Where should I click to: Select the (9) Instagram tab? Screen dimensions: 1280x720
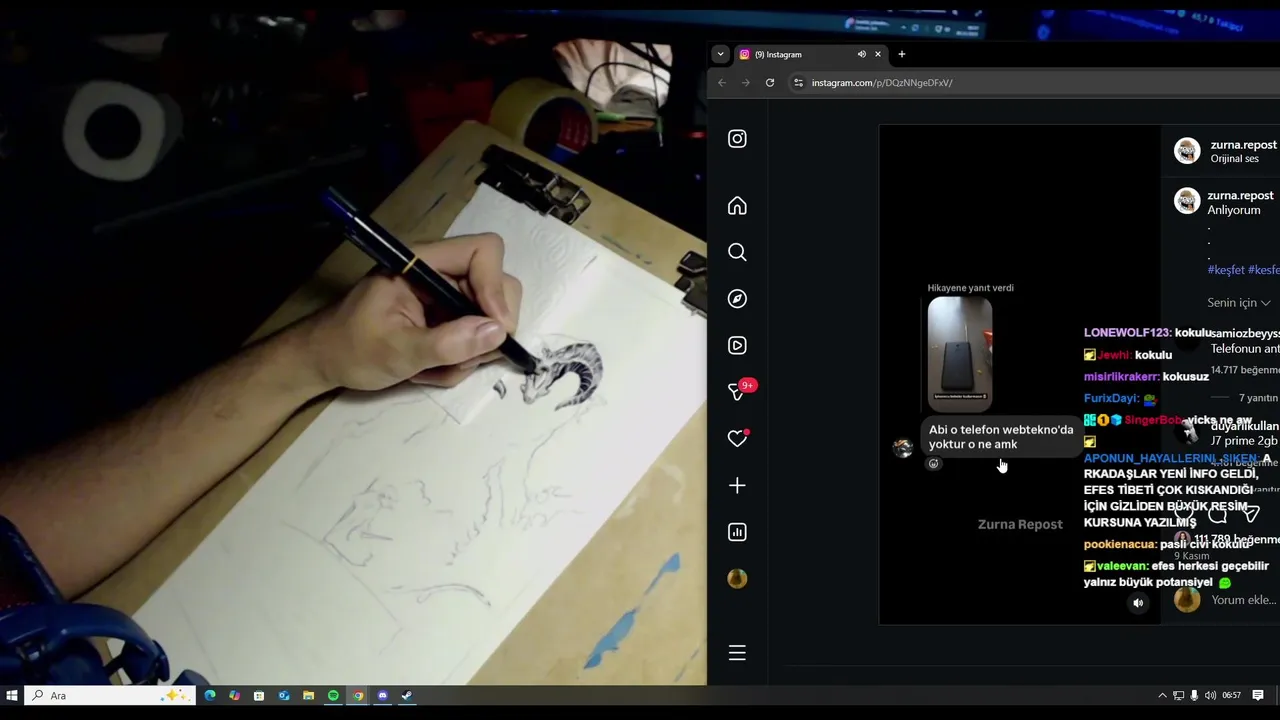point(810,54)
